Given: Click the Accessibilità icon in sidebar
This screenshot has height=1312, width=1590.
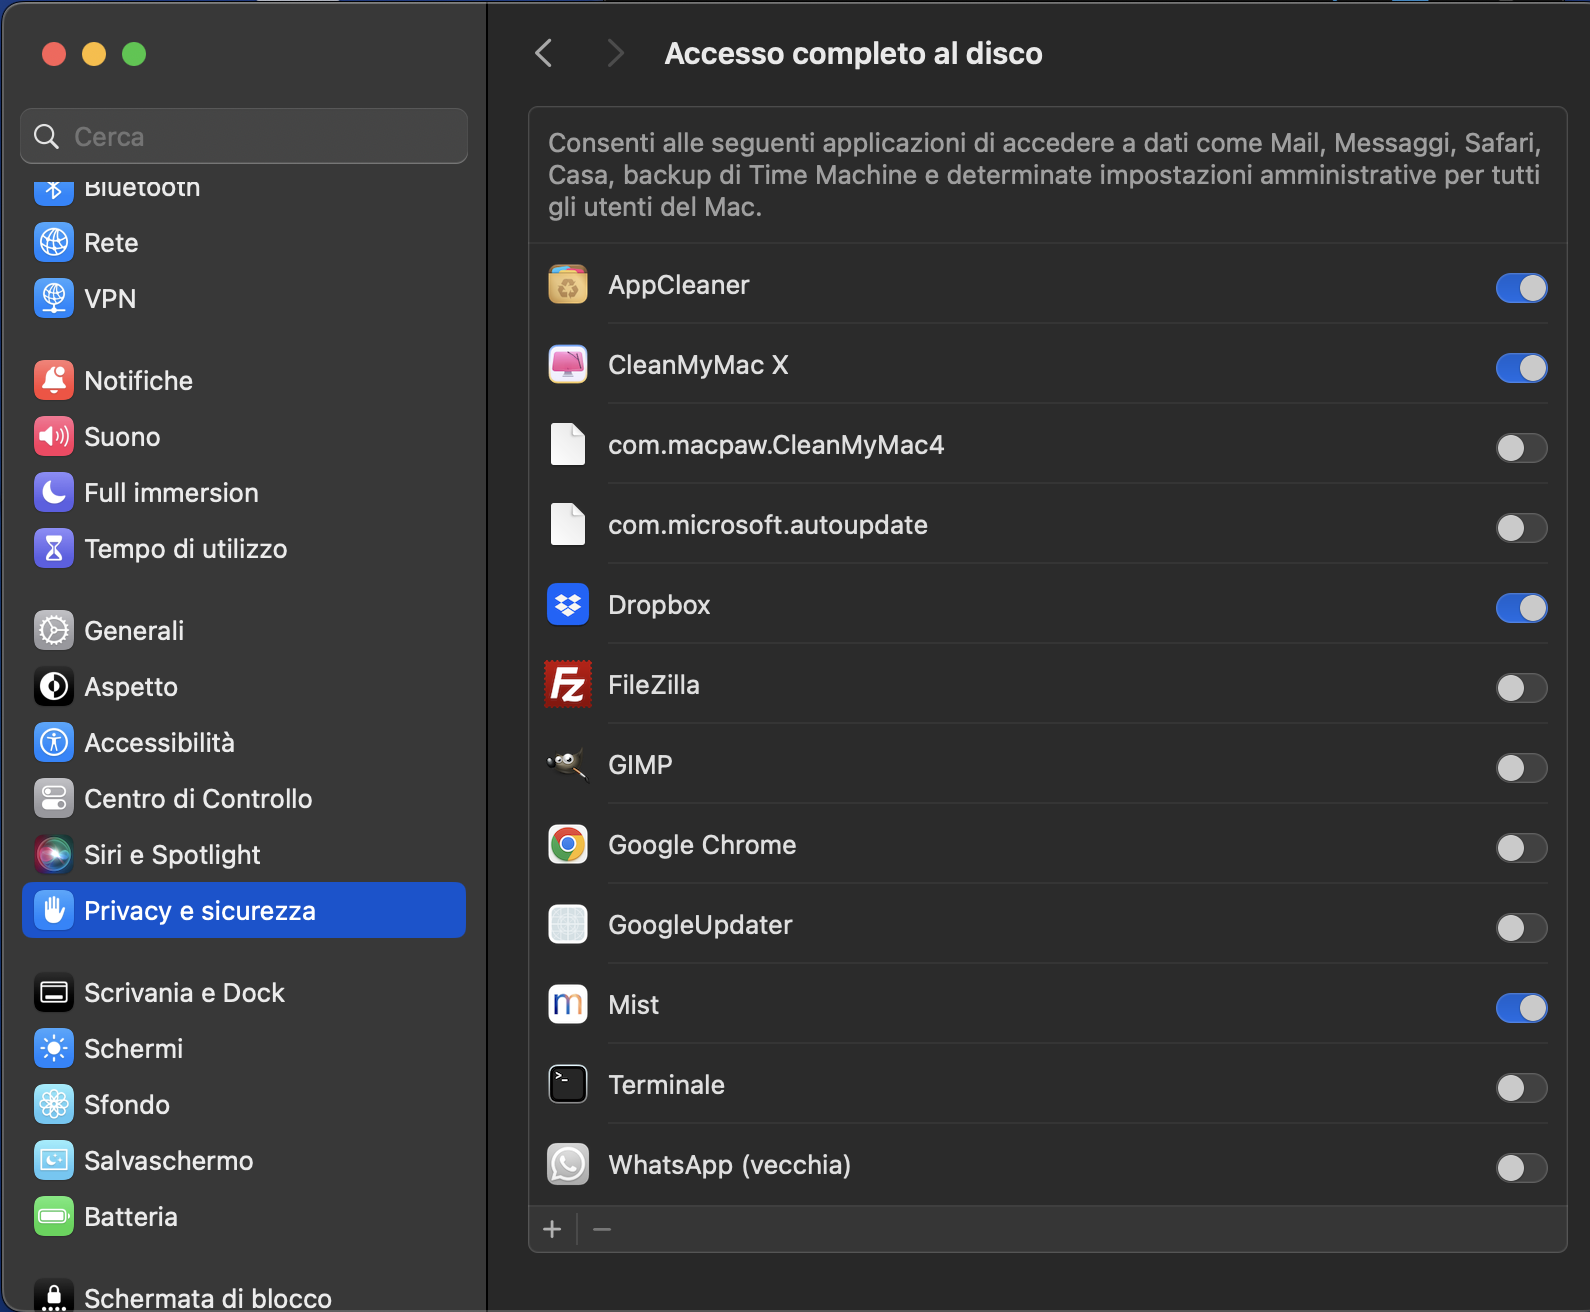Looking at the screenshot, I should 54,742.
